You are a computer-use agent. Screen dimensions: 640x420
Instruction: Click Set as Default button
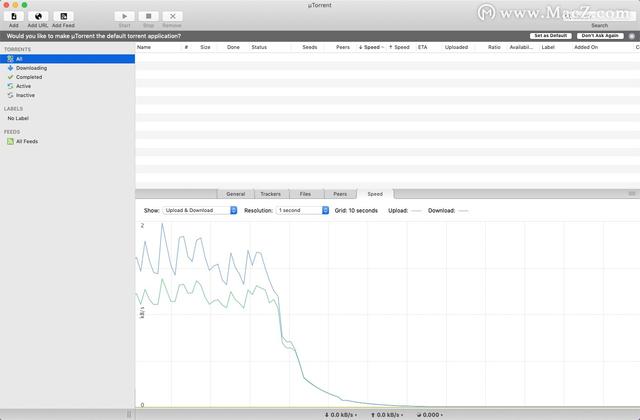point(551,36)
